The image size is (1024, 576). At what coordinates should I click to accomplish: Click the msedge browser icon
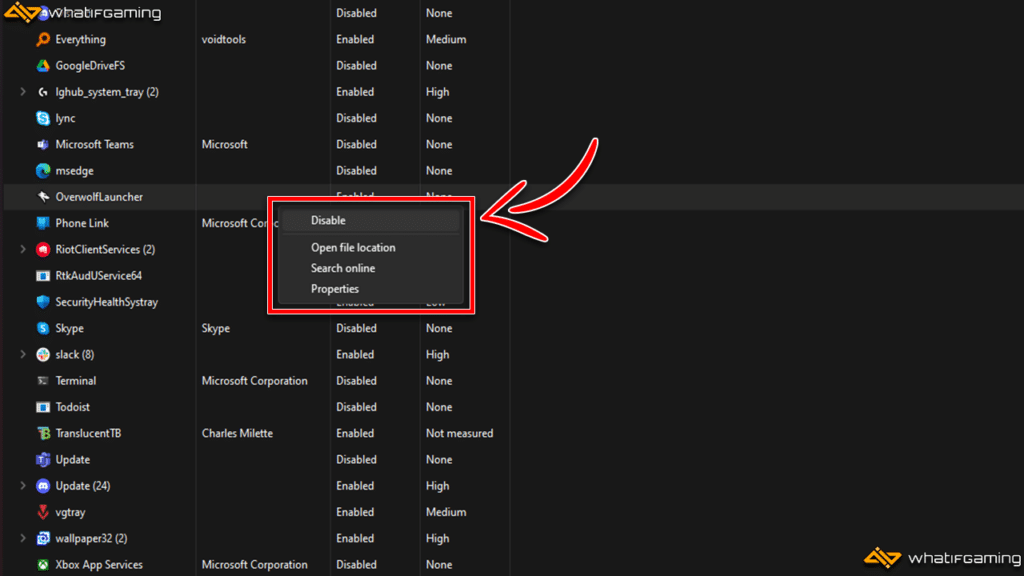click(43, 171)
